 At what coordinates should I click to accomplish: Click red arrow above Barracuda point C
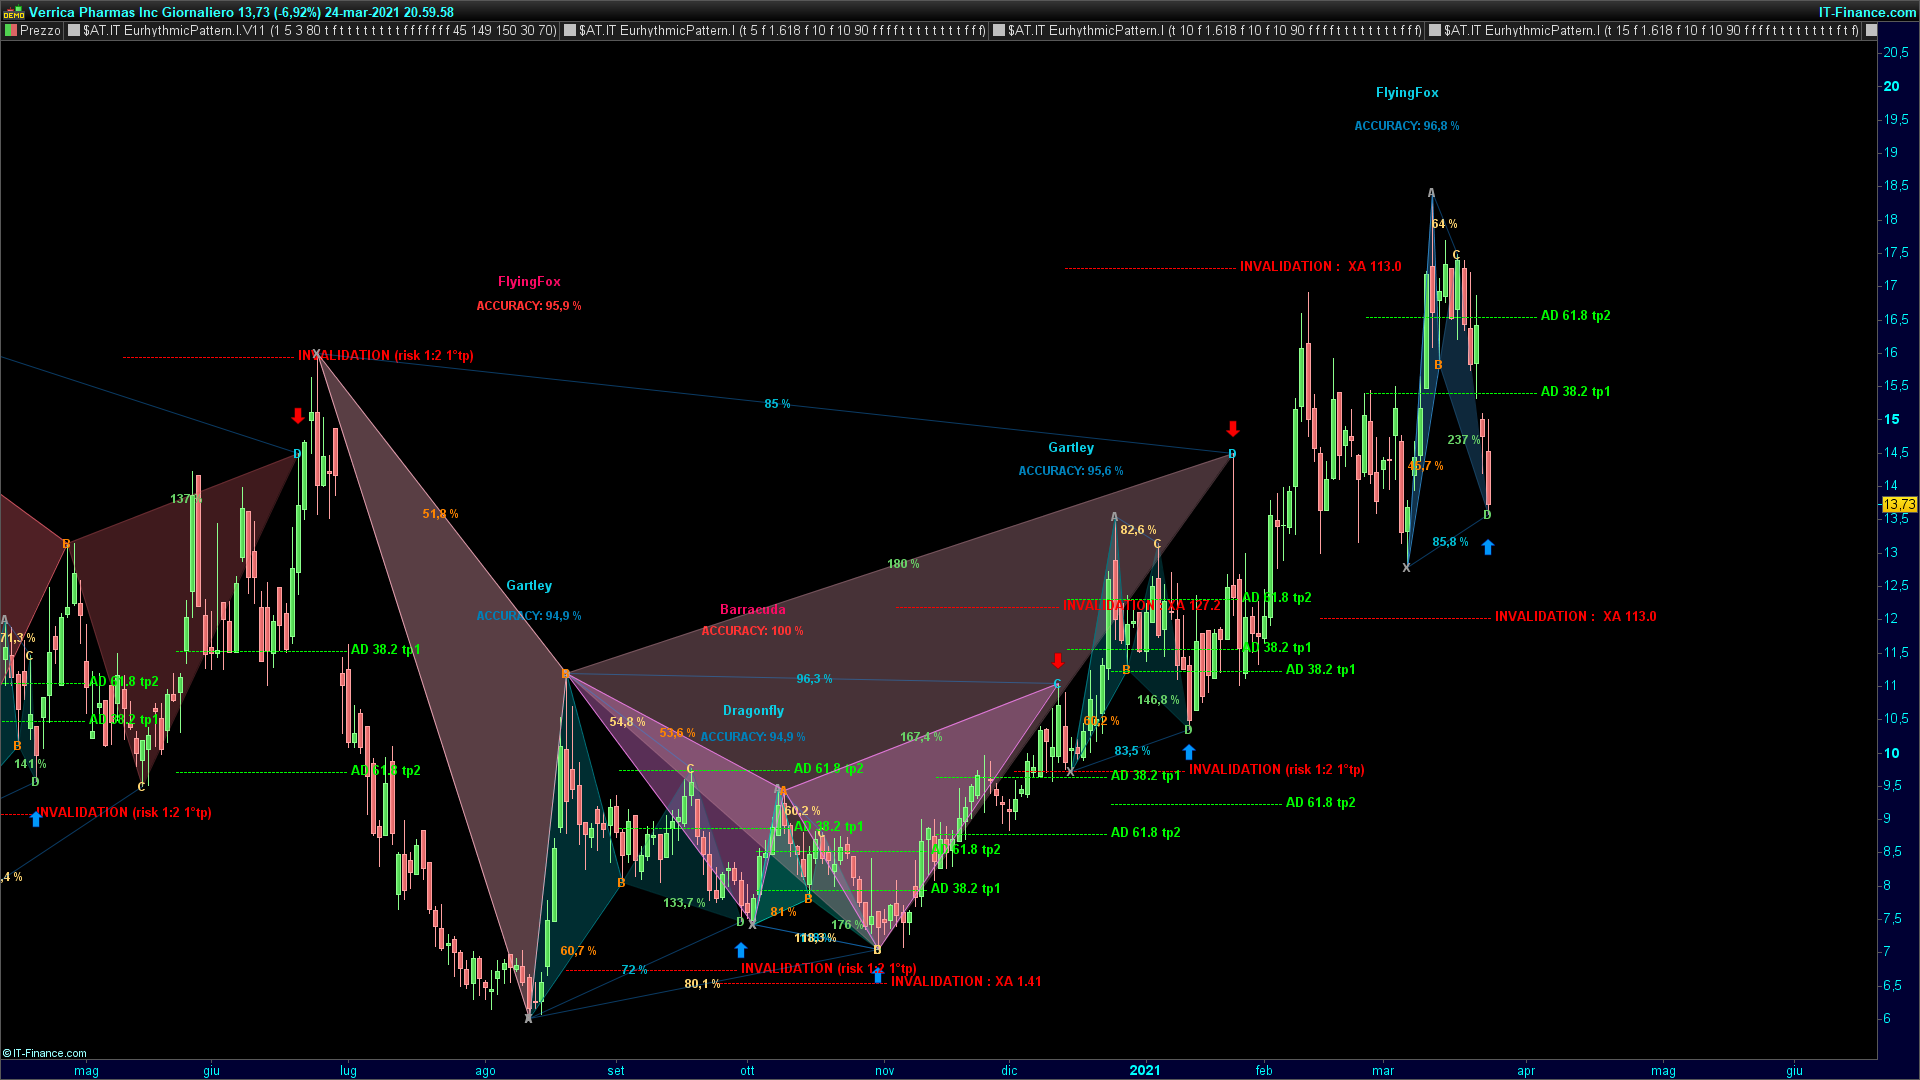[x=1058, y=661]
